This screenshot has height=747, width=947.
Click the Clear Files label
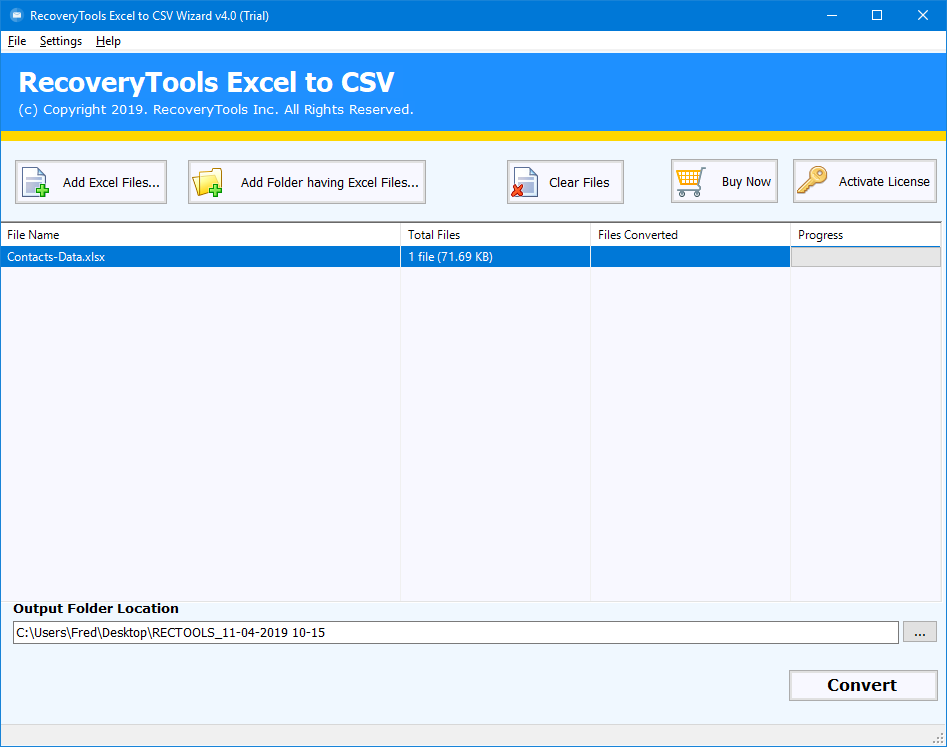[x=579, y=182]
